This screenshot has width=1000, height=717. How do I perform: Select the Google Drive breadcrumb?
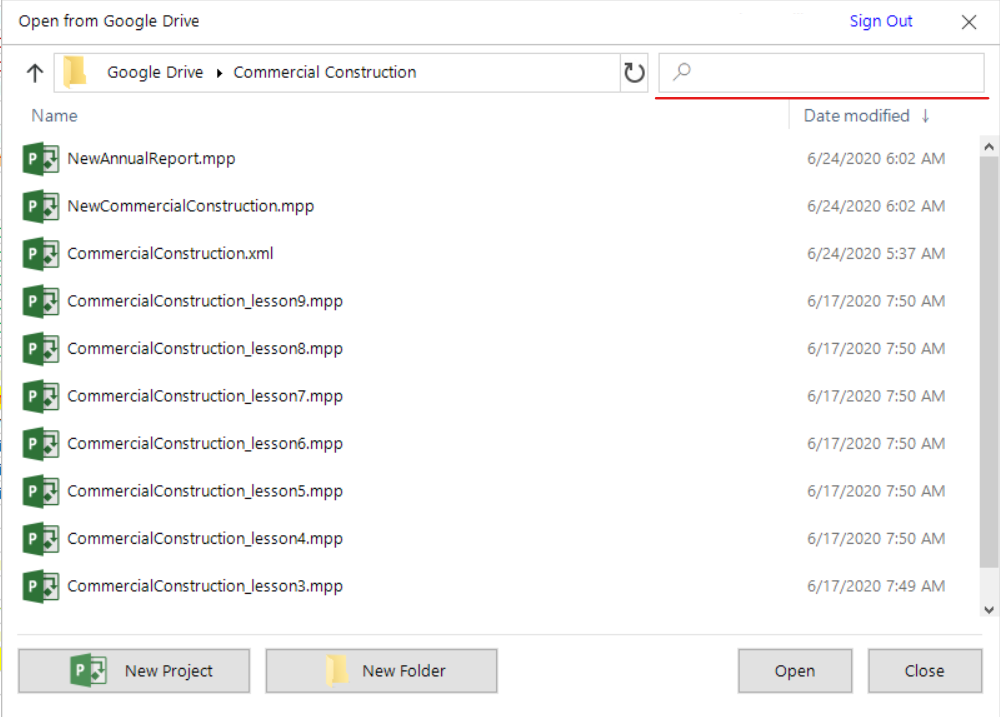(155, 73)
